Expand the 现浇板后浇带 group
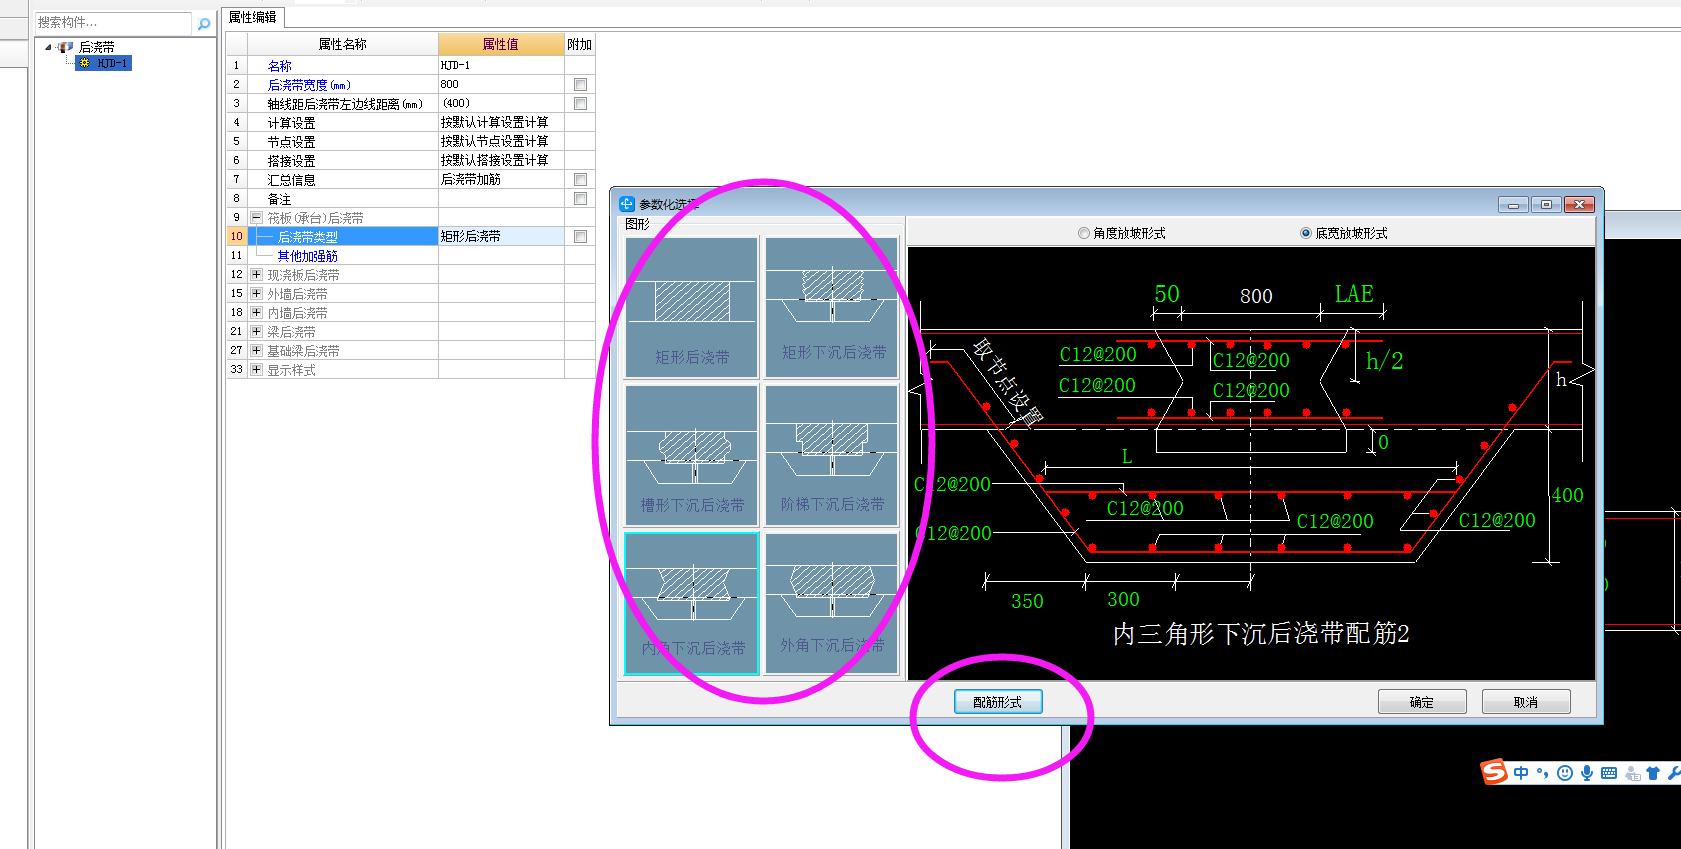 point(256,275)
